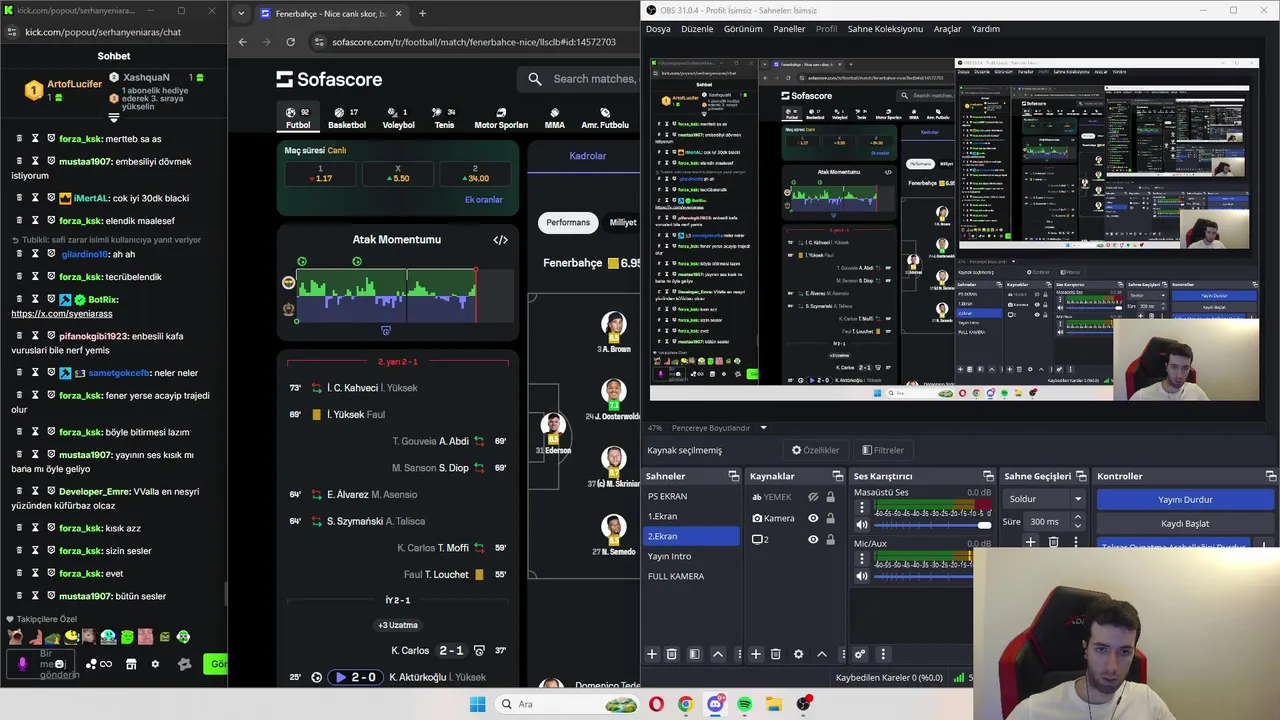Toggle visibility of YEMEK source
Screen dimensions: 1280x720
click(x=813, y=497)
